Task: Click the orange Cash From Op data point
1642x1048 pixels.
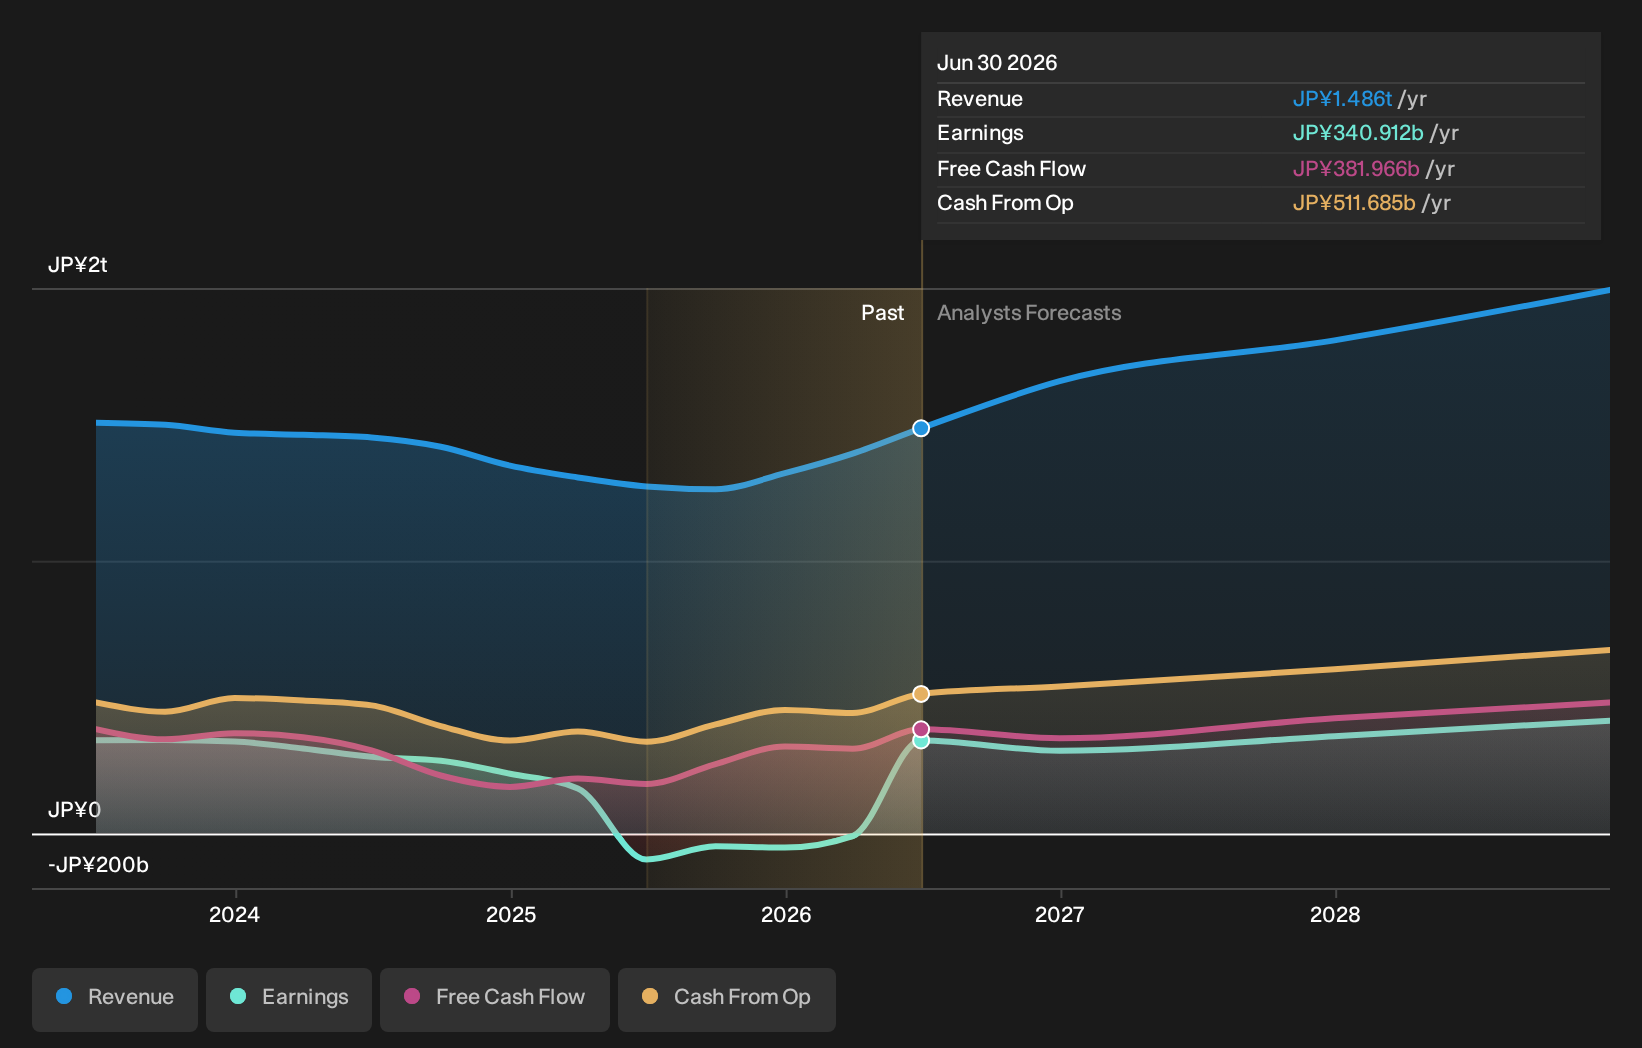Action: point(921,694)
